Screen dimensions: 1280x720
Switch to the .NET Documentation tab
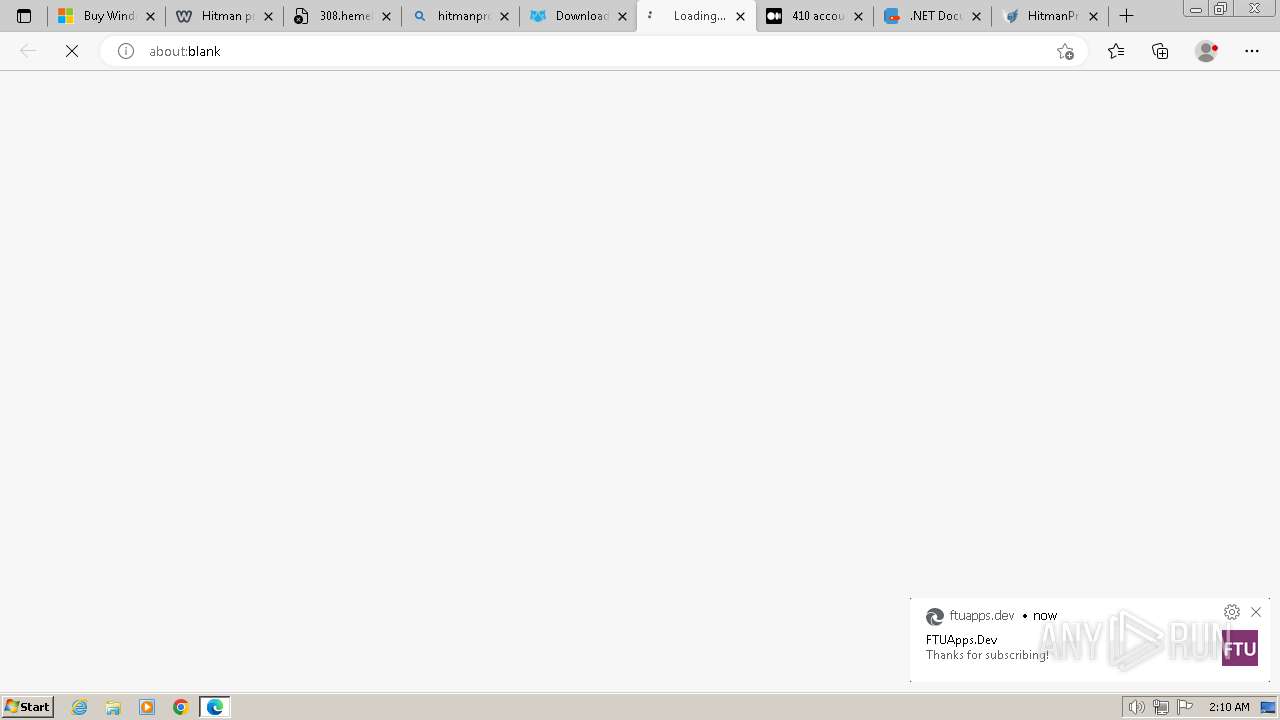point(932,16)
